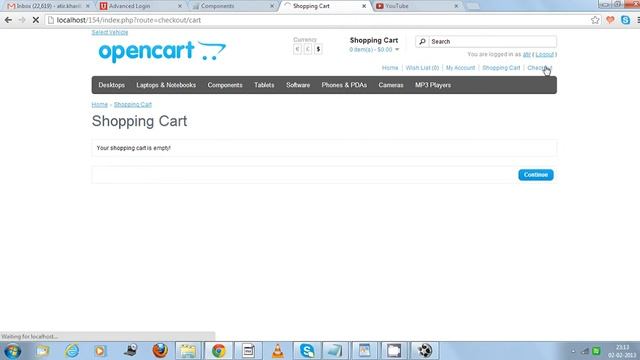Close the Advanced Login tab
The height and width of the screenshot is (360, 640).
(180, 6)
